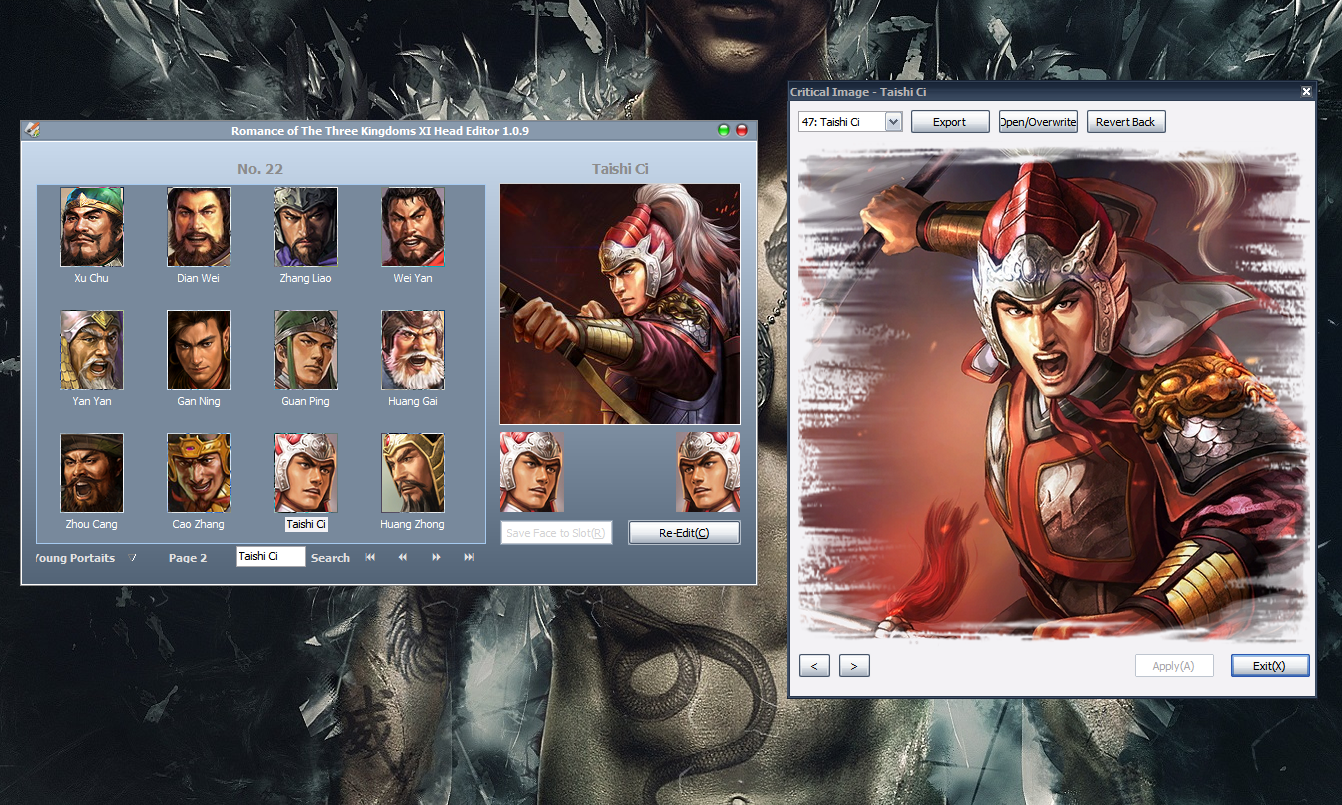Screen dimensions: 1342x805
Task: Click Xu Chu name label
Action: pos(91,278)
